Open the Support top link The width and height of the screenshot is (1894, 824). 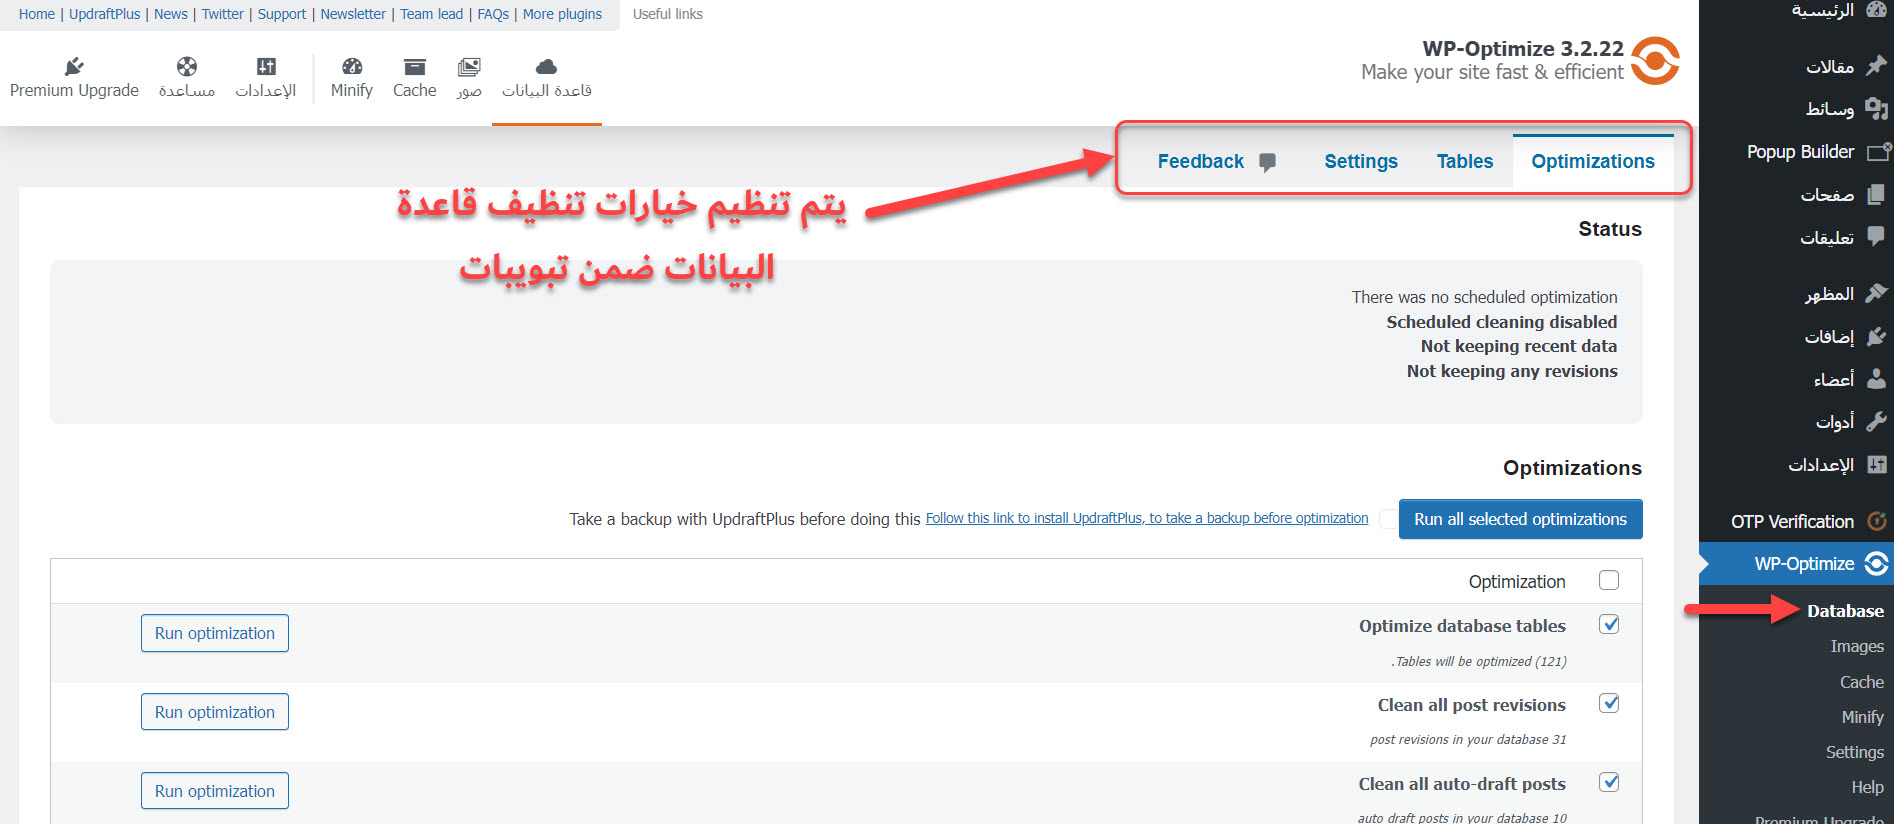point(282,14)
